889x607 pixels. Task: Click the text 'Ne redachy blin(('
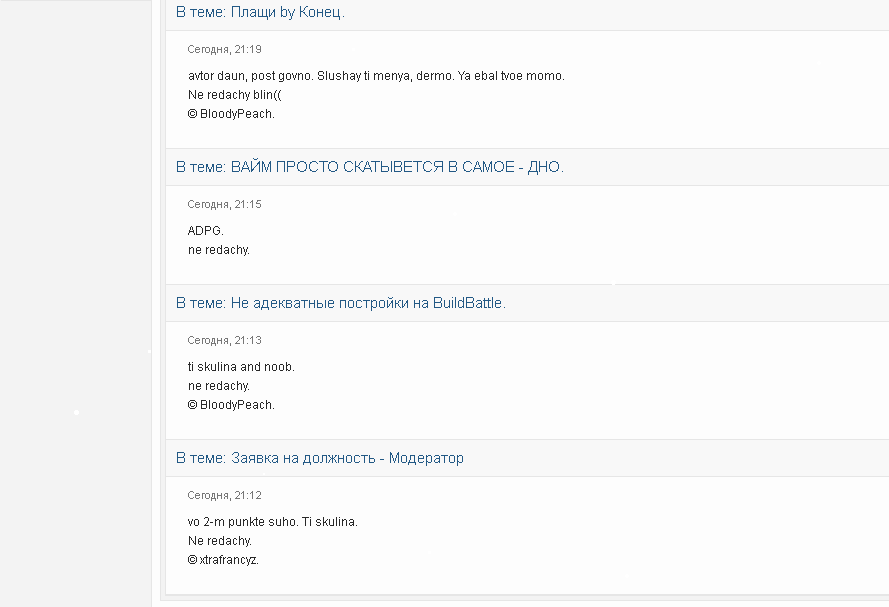pyautogui.click(x=235, y=95)
